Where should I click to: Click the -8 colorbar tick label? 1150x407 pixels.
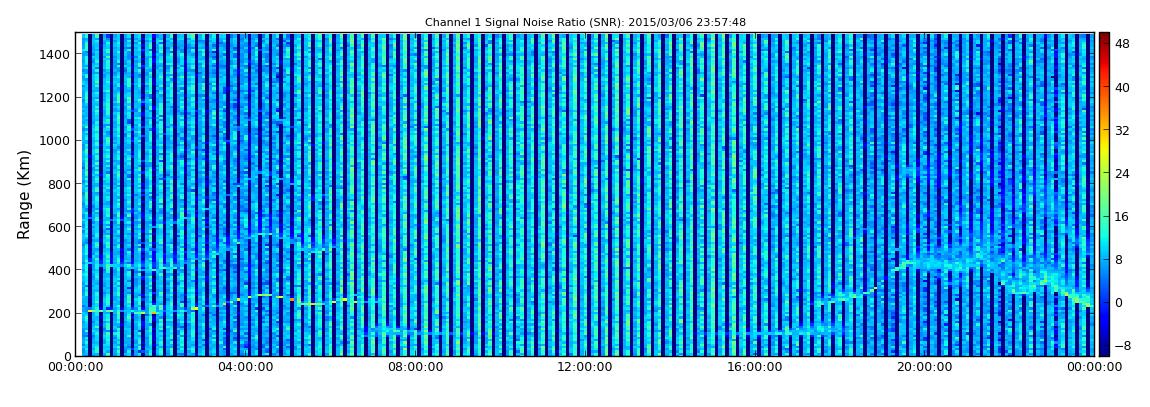[1122, 345]
